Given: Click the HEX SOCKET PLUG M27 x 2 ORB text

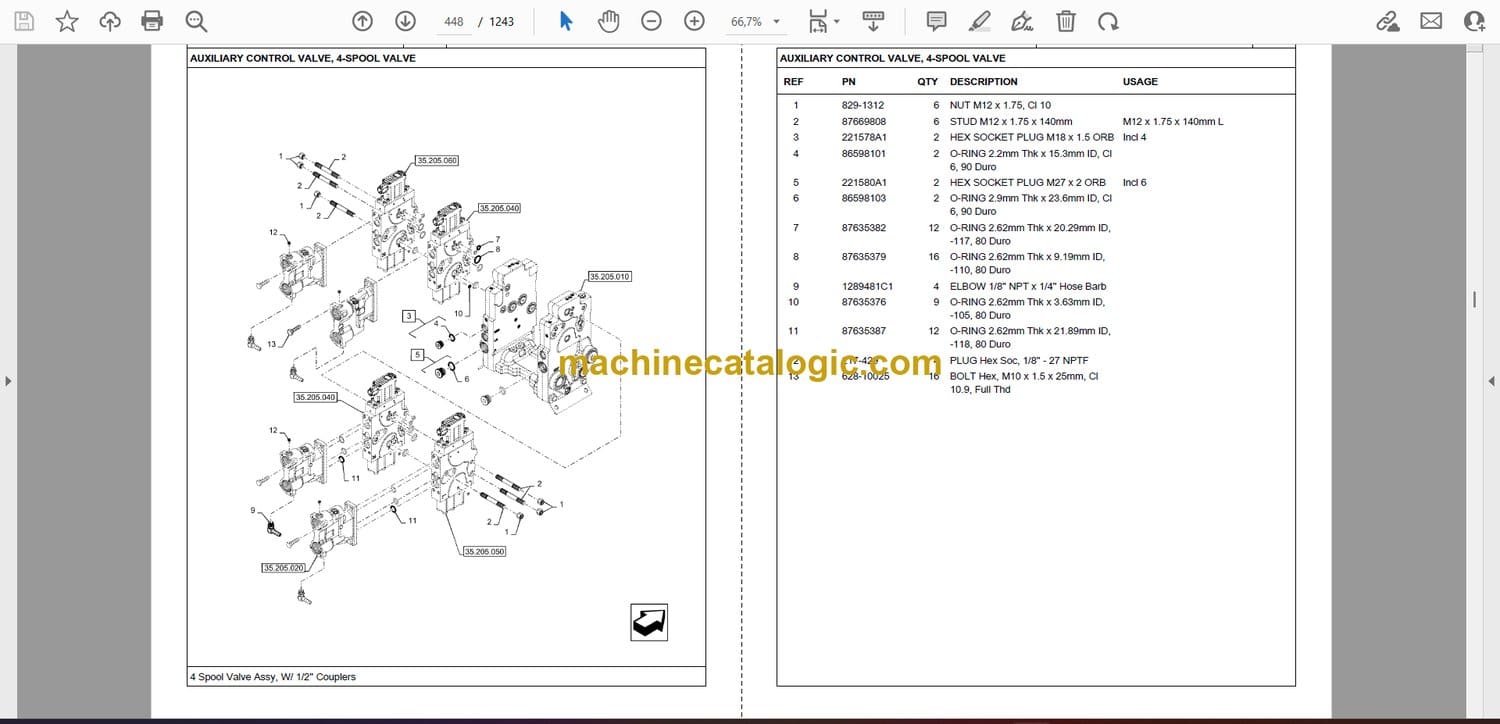Looking at the screenshot, I should [1028, 183].
